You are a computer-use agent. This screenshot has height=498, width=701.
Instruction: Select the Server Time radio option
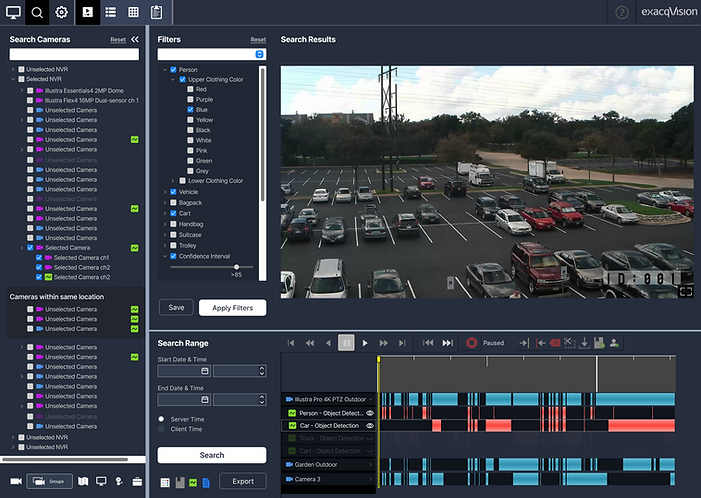click(x=161, y=419)
